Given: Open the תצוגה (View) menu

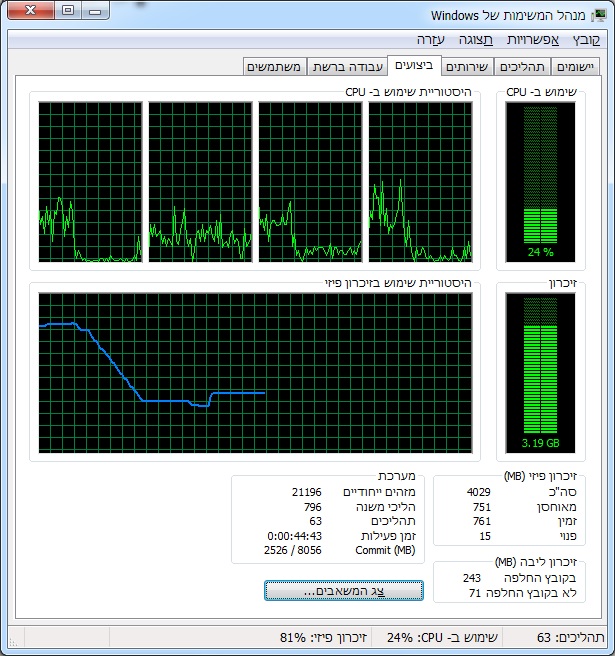Looking at the screenshot, I should pyautogui.click(x=478, y=39).
